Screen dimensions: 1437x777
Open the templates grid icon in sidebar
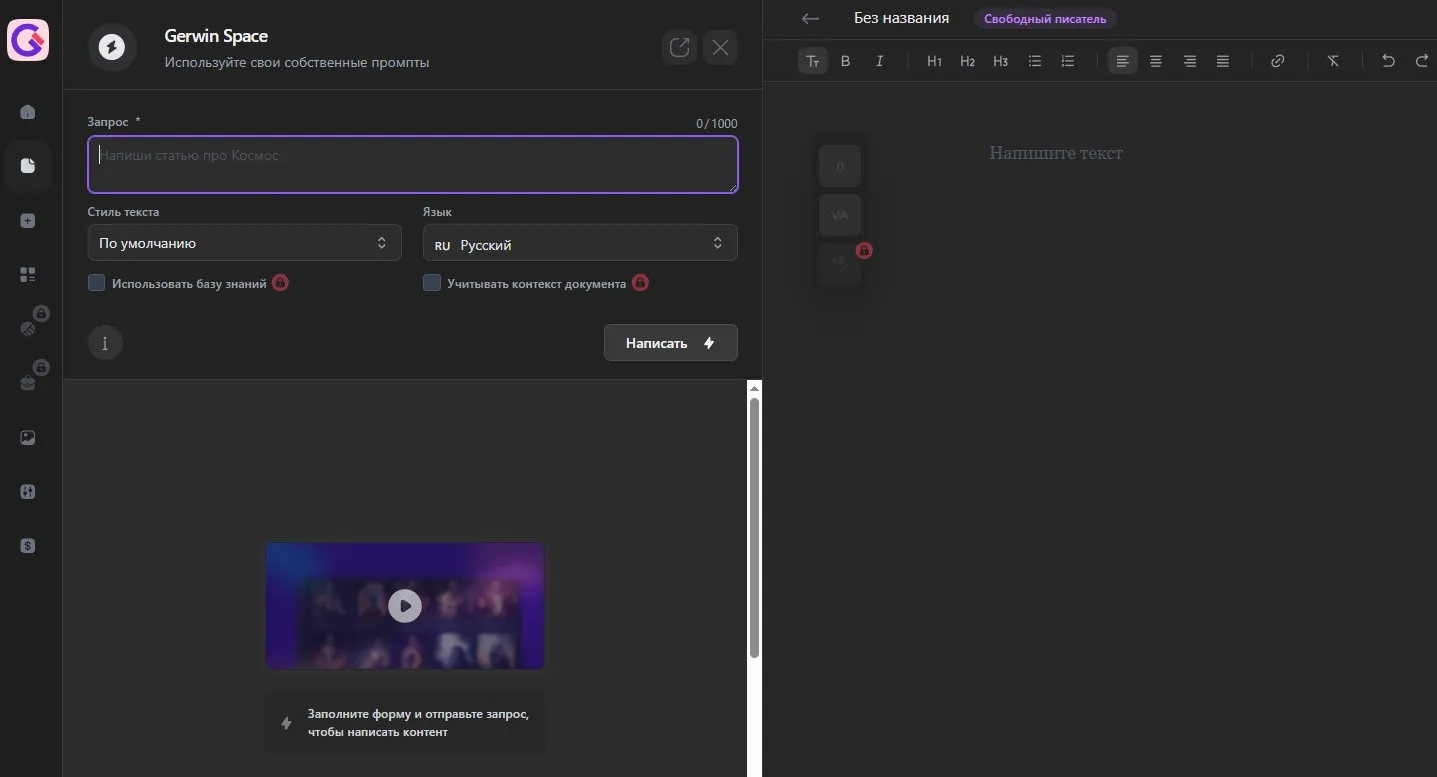pos(28,275)
